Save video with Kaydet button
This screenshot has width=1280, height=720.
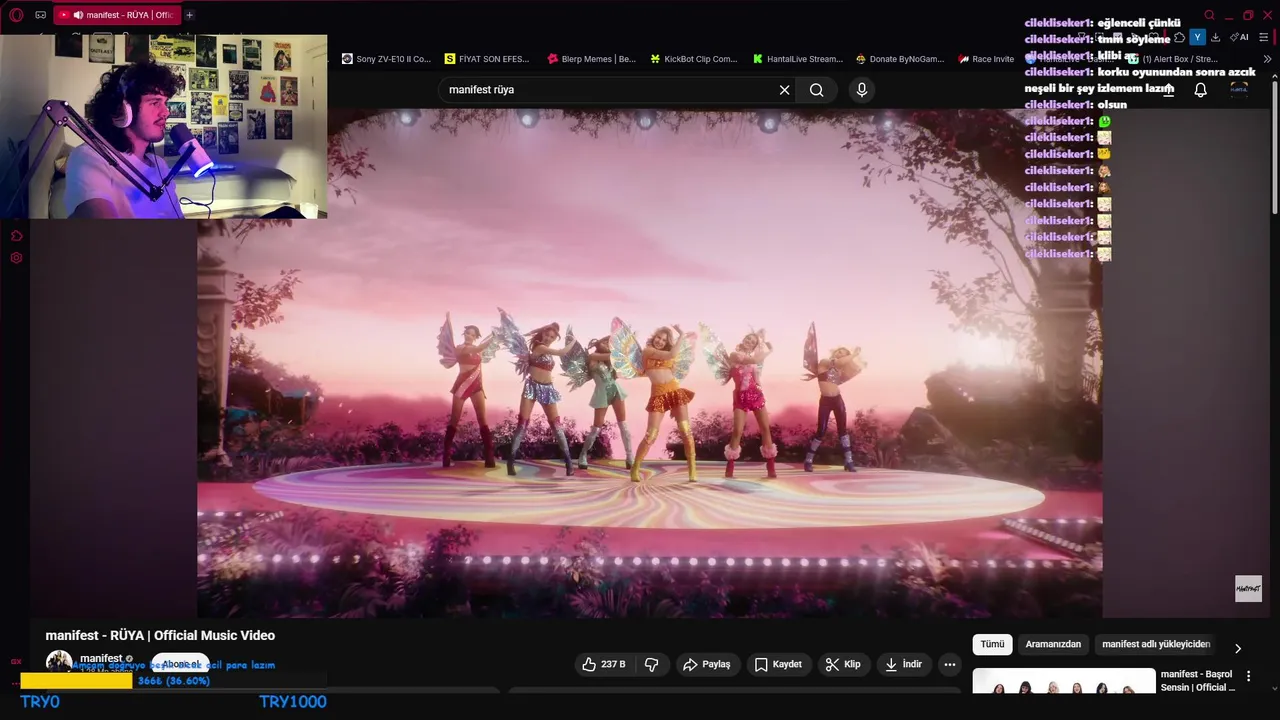[778, 664]
